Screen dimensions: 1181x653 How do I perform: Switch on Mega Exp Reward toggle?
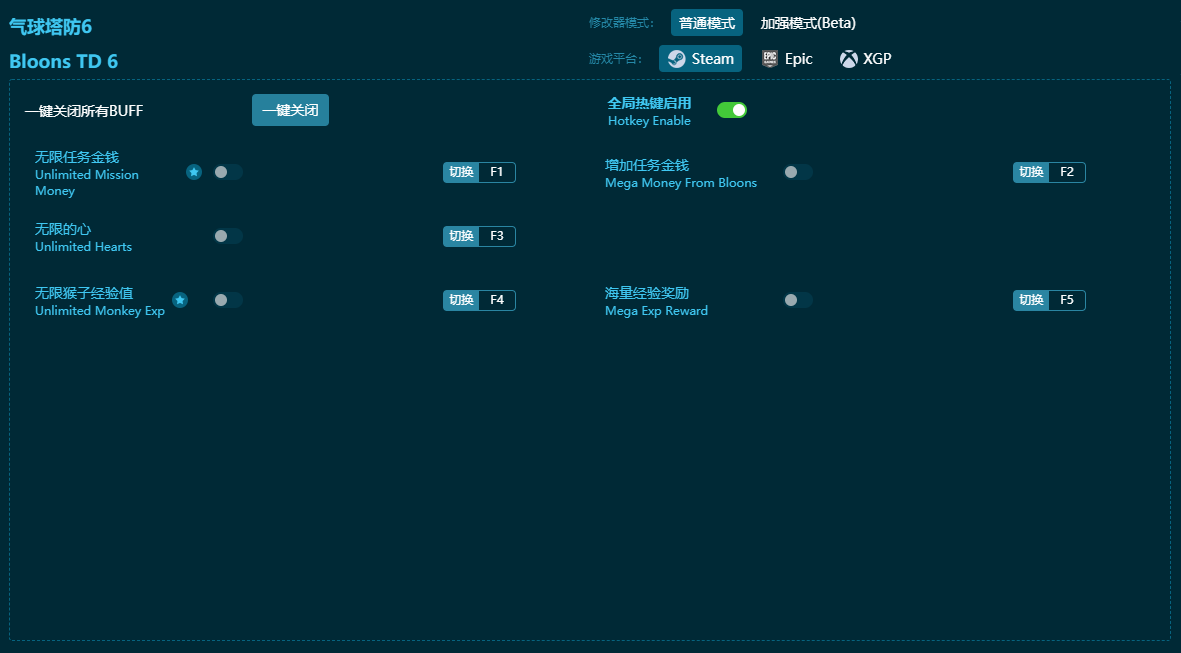[x=797, y=300]
